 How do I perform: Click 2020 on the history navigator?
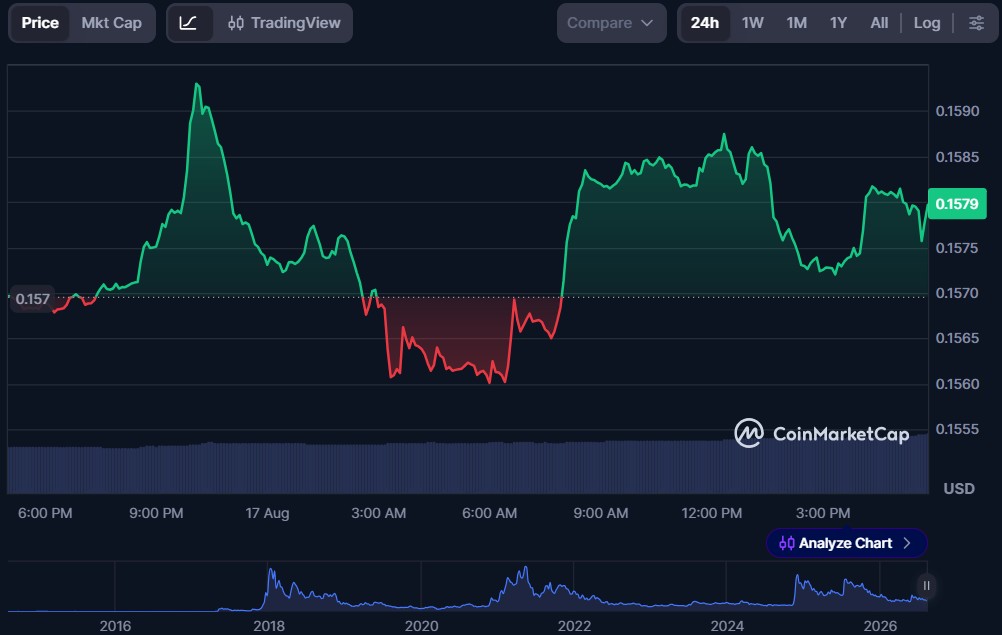pyautogui.click(x=421, y=626)
